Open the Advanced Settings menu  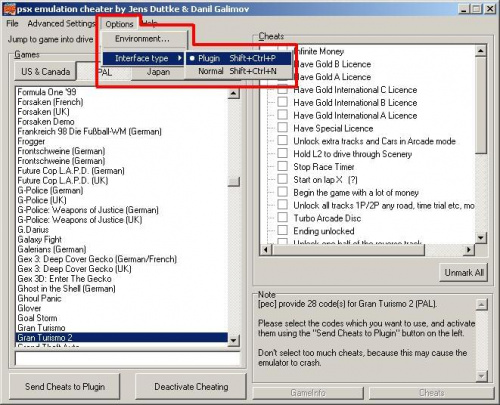61,24
